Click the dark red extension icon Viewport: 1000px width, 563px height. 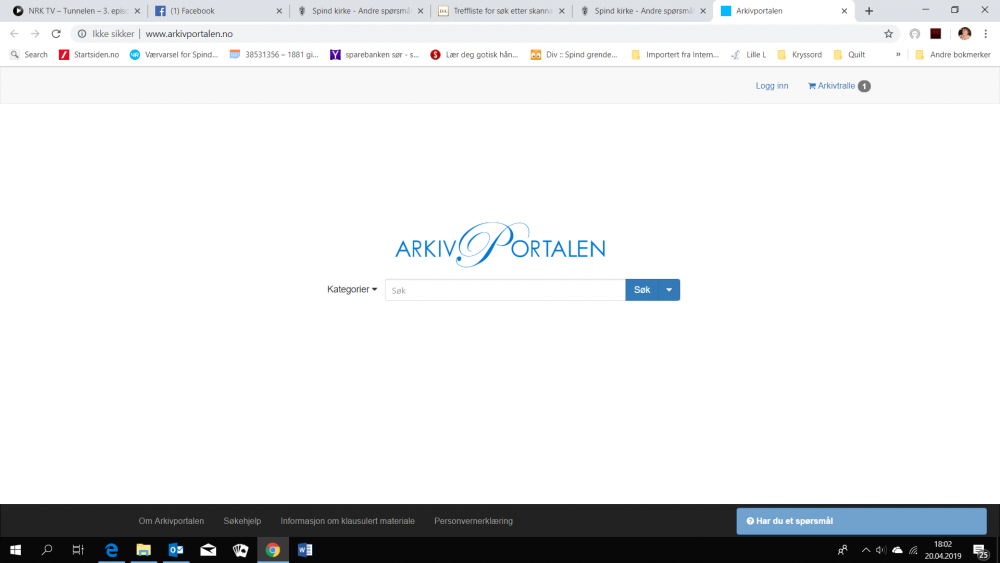coord(936,34)
